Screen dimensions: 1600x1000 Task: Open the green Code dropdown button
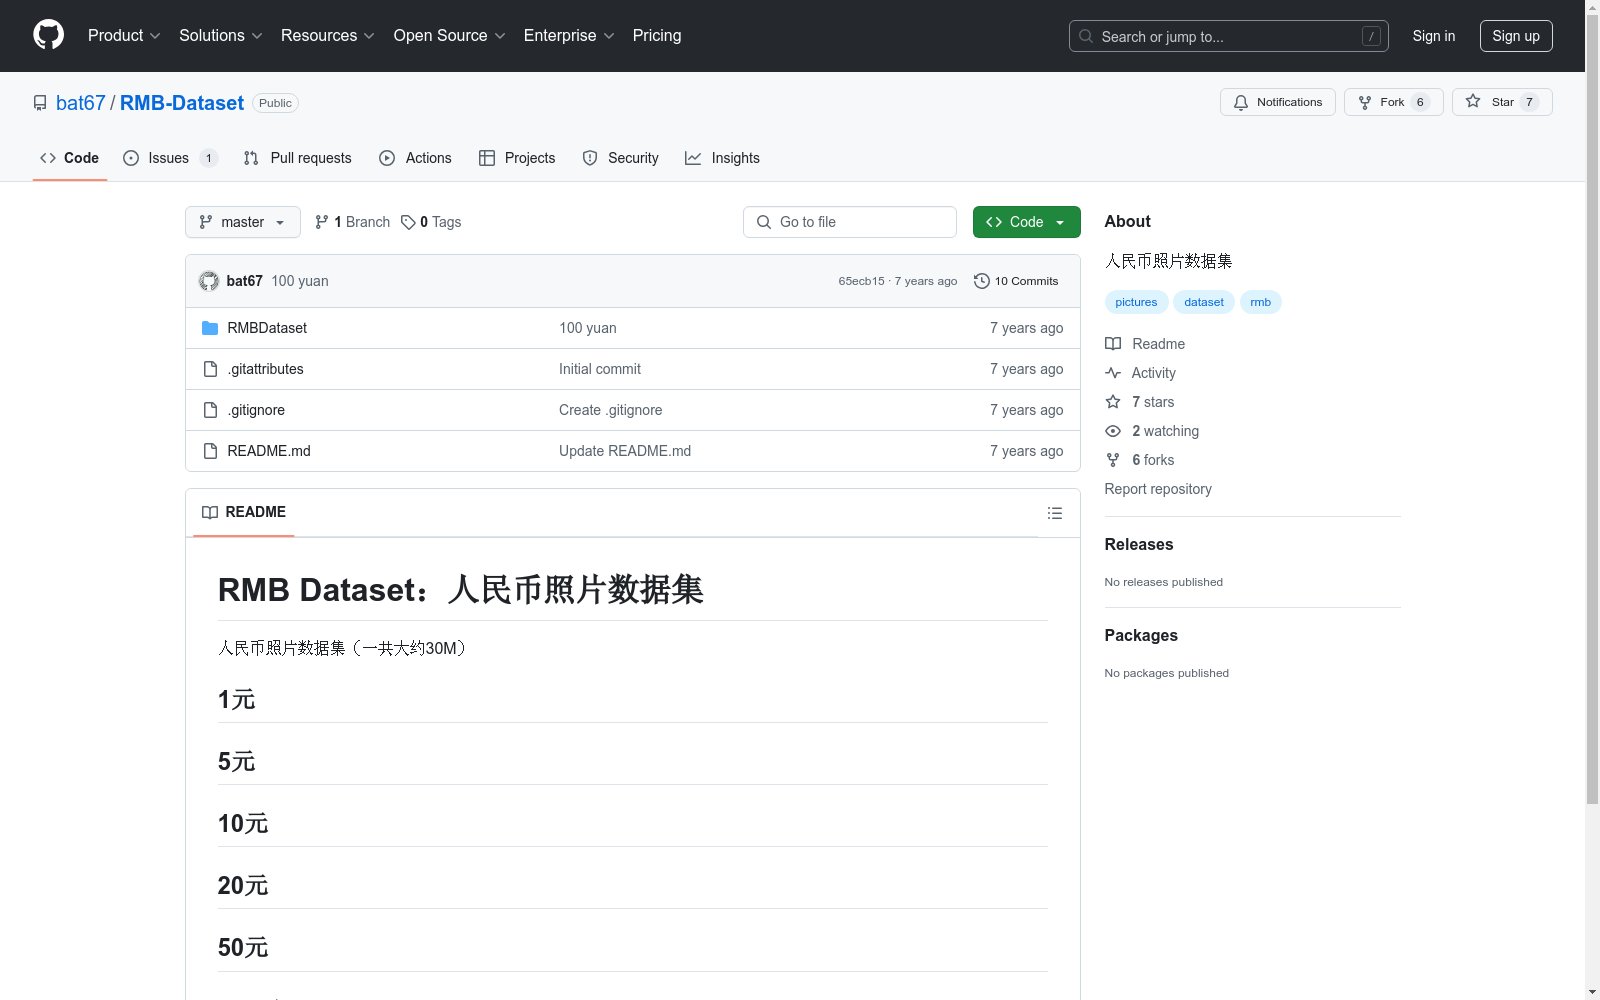pos(1026,222)
